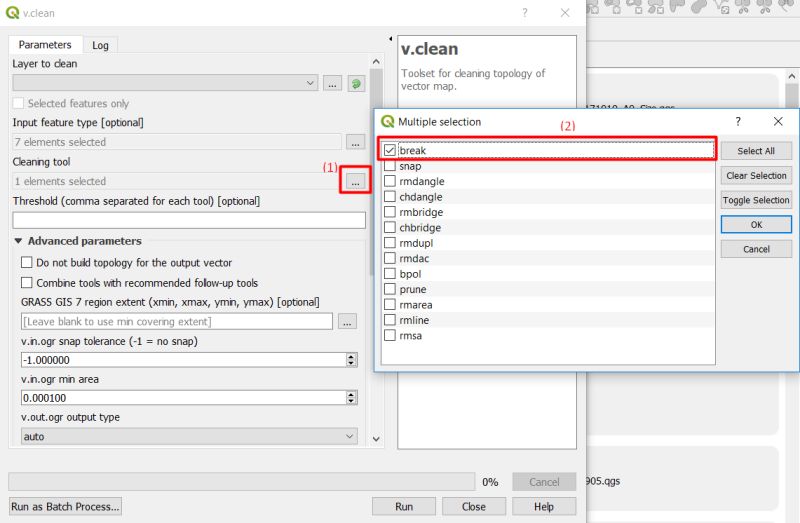This screenshot has height=523, width=800.
Task: Check the rmdac option
Action: (390, 258)
